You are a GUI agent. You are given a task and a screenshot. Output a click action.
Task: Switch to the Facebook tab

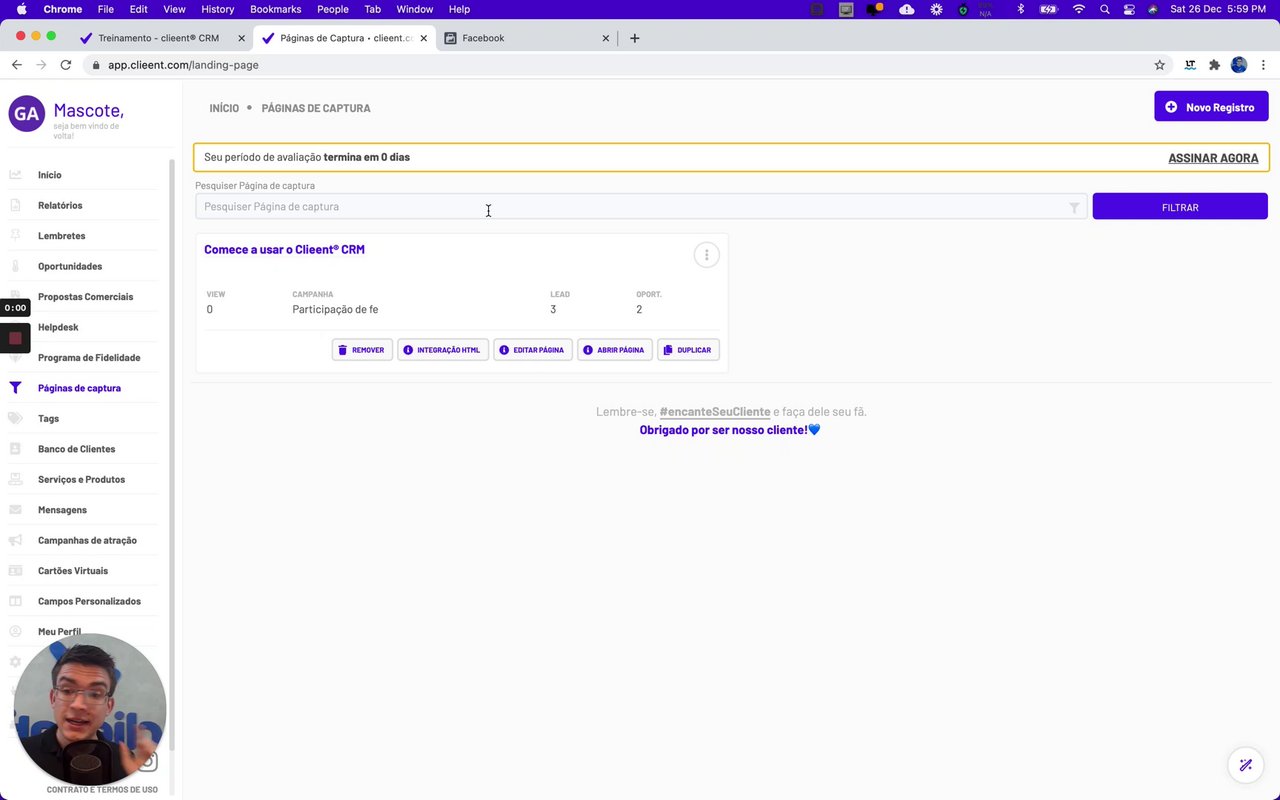[x=524, y=38]
